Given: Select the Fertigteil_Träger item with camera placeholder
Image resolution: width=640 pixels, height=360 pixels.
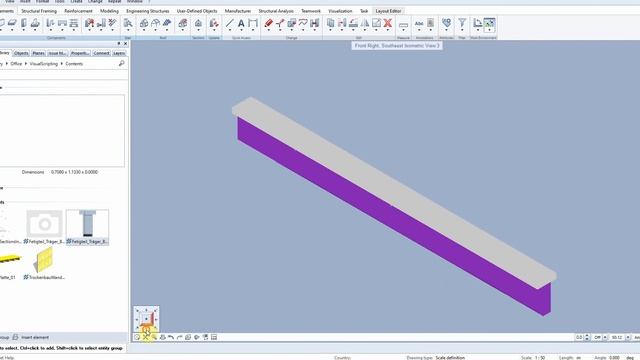Looking at the screenshot, I should [x=44, y=227].
